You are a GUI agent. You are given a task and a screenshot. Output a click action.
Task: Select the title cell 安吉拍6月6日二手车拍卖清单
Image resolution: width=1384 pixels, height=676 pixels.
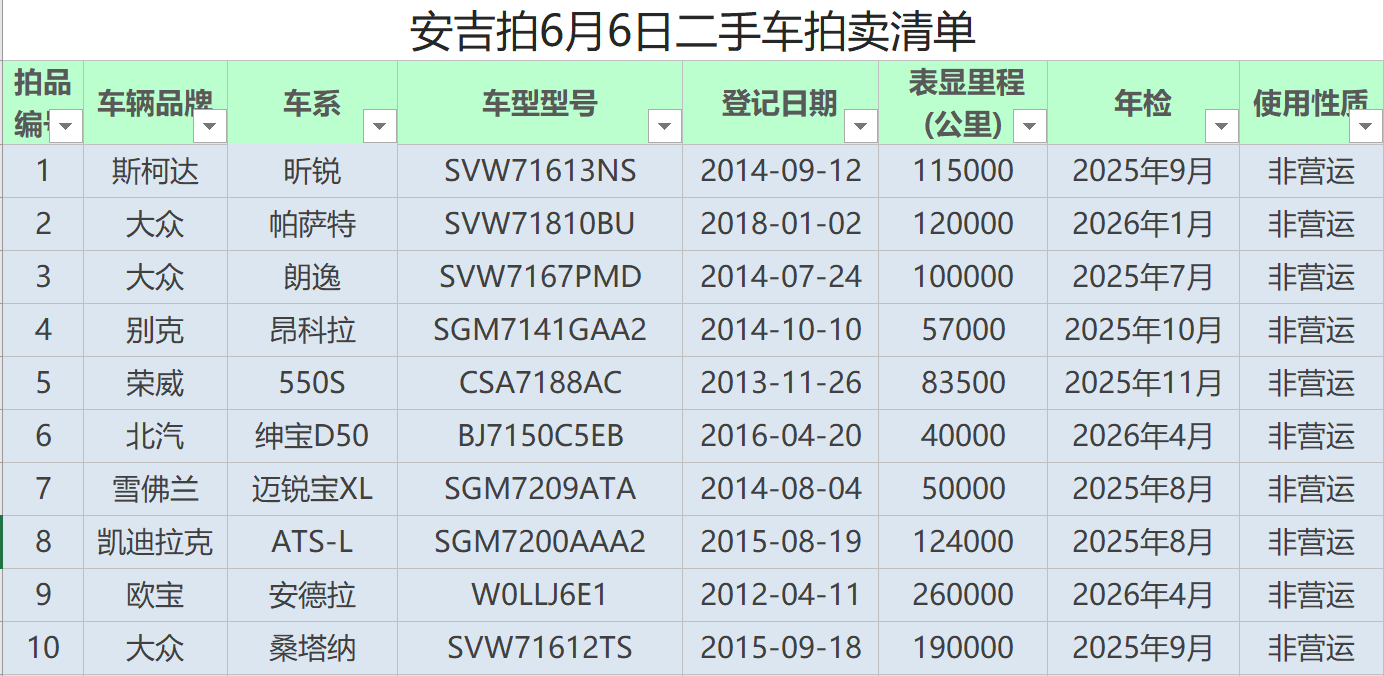[x=693, y=31]
